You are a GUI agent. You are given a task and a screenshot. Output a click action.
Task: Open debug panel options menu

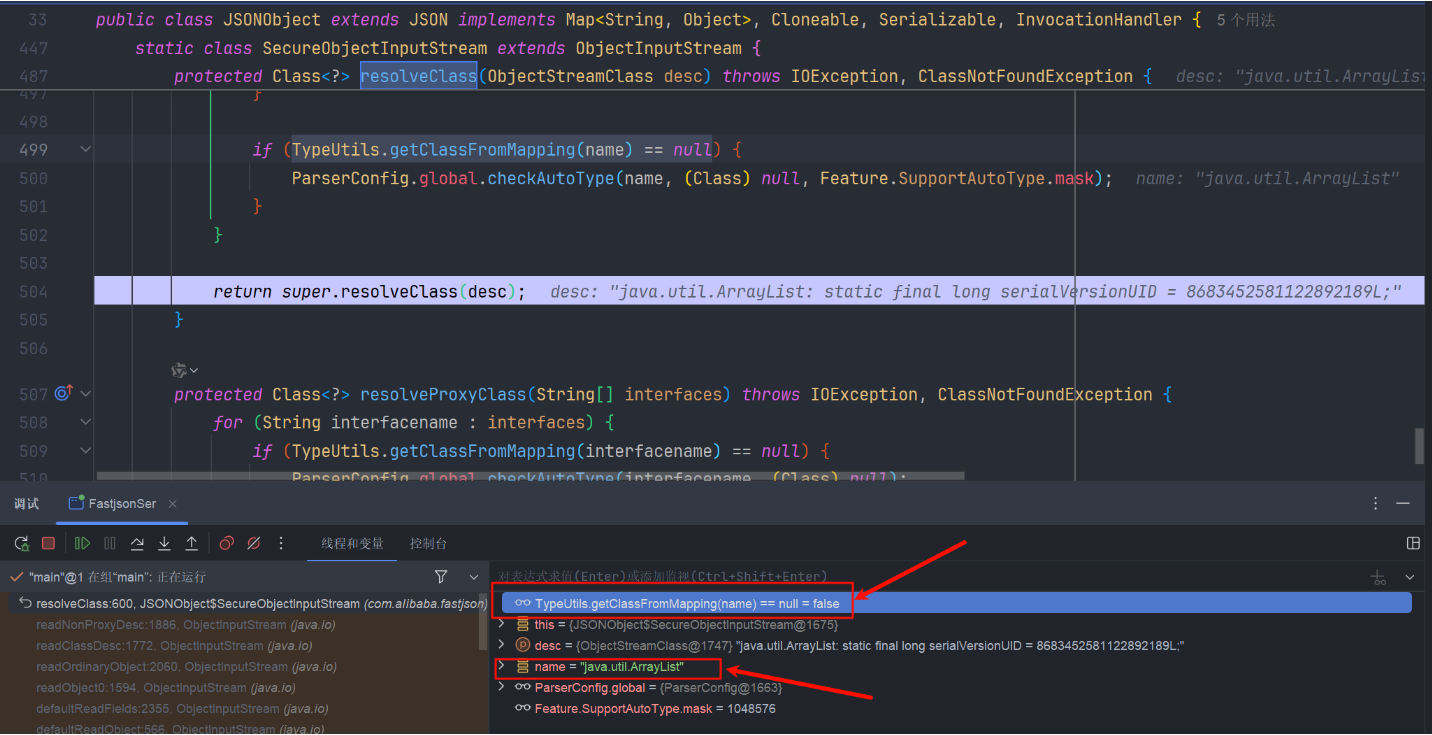pyautogui.click(x=1376, y=503)
